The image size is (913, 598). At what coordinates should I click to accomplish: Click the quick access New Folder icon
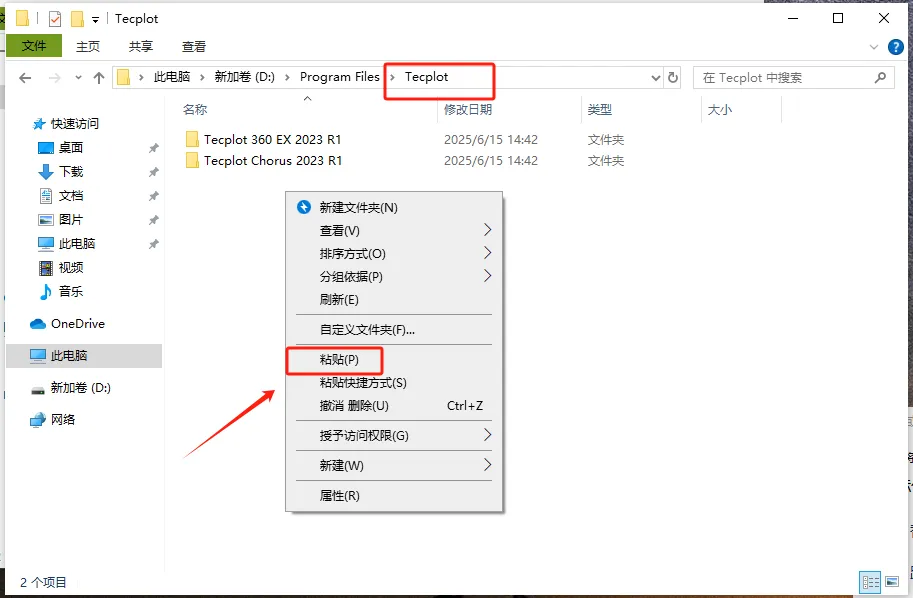pos(77,19)
